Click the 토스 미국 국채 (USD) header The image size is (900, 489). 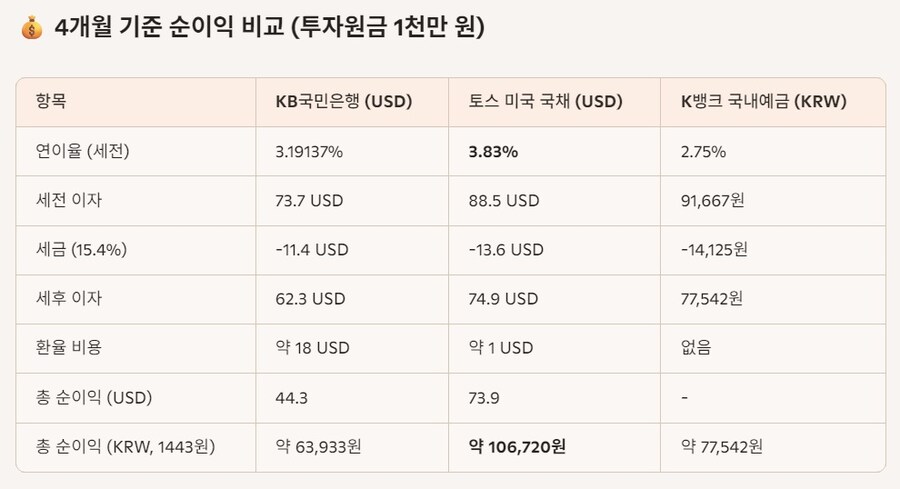click(x=545, y=102)
